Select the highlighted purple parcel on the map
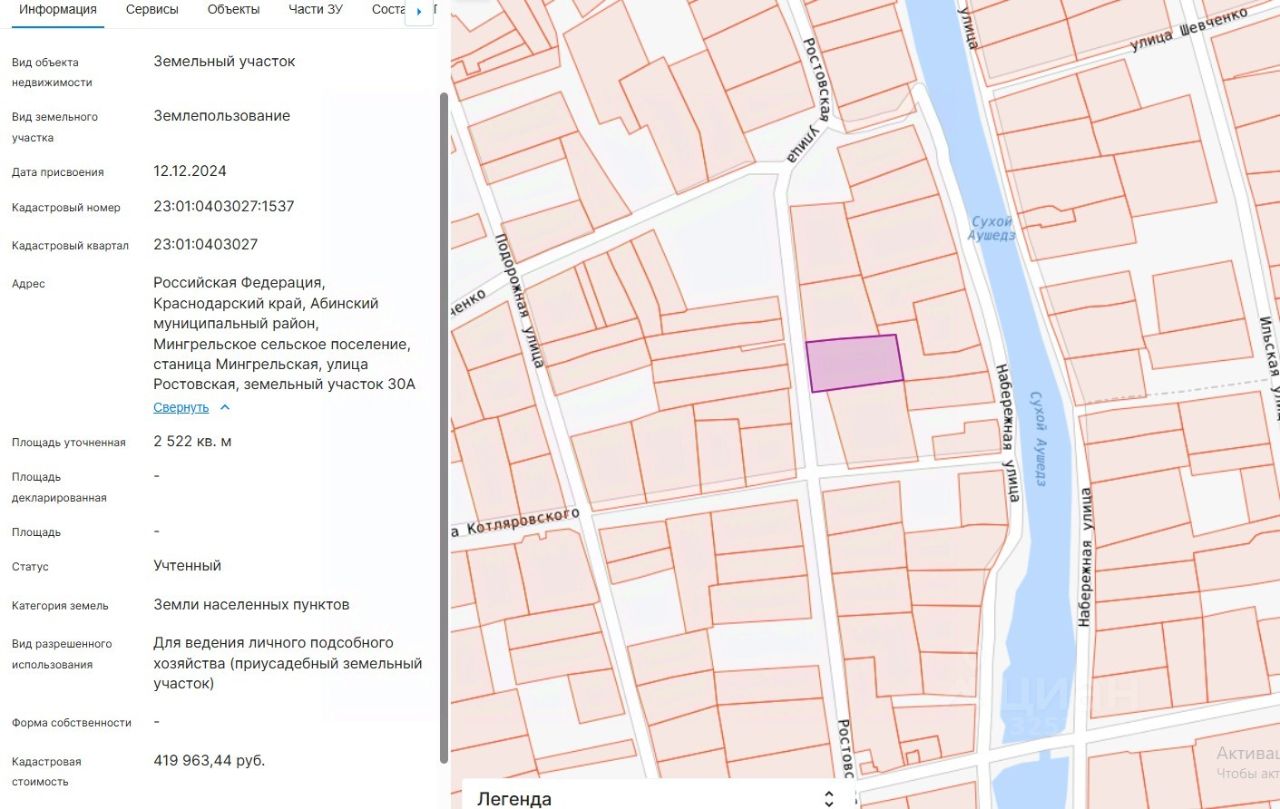This screenshot has height=809, width=1280. click(855, 362)
